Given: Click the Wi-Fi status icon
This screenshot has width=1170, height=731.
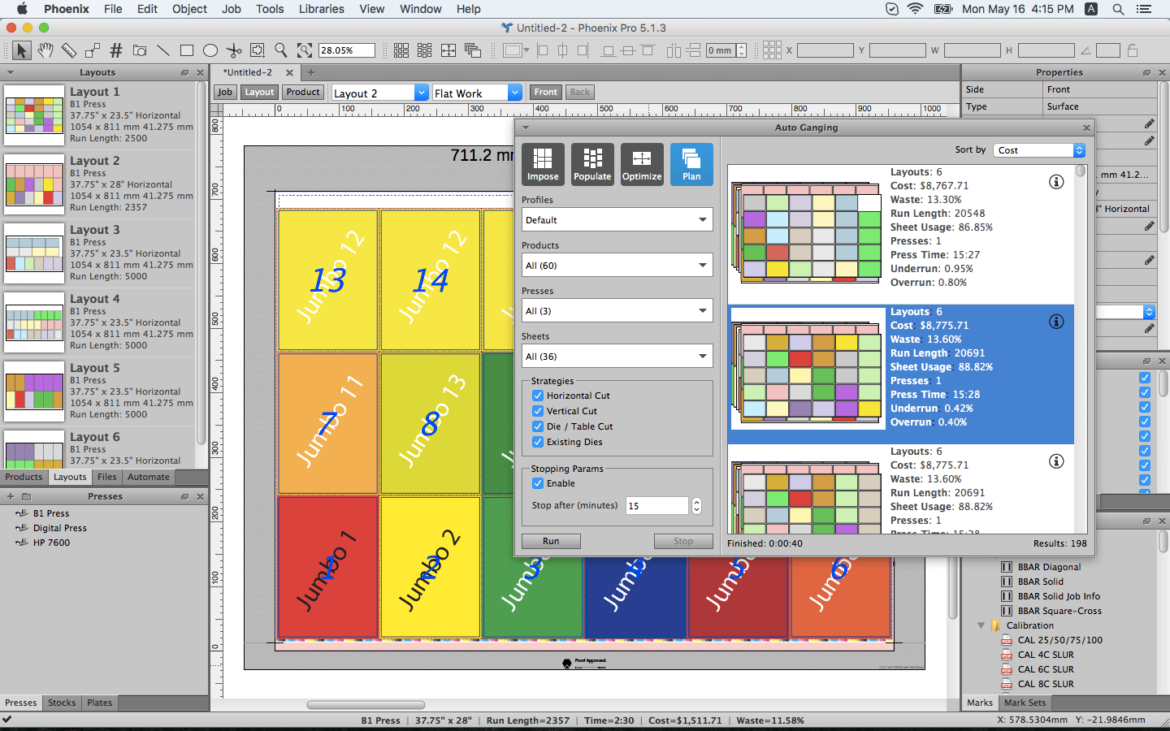Looking at the screenshot, I should (915, 9).
